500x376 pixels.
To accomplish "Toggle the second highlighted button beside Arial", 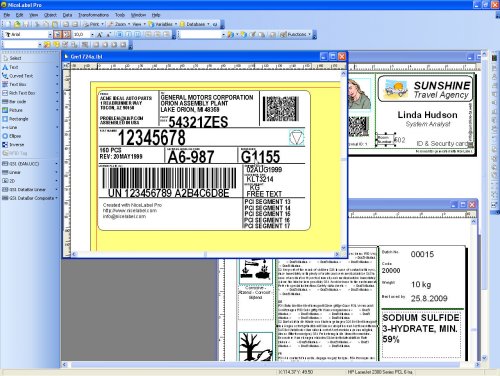I will (67, 34).
